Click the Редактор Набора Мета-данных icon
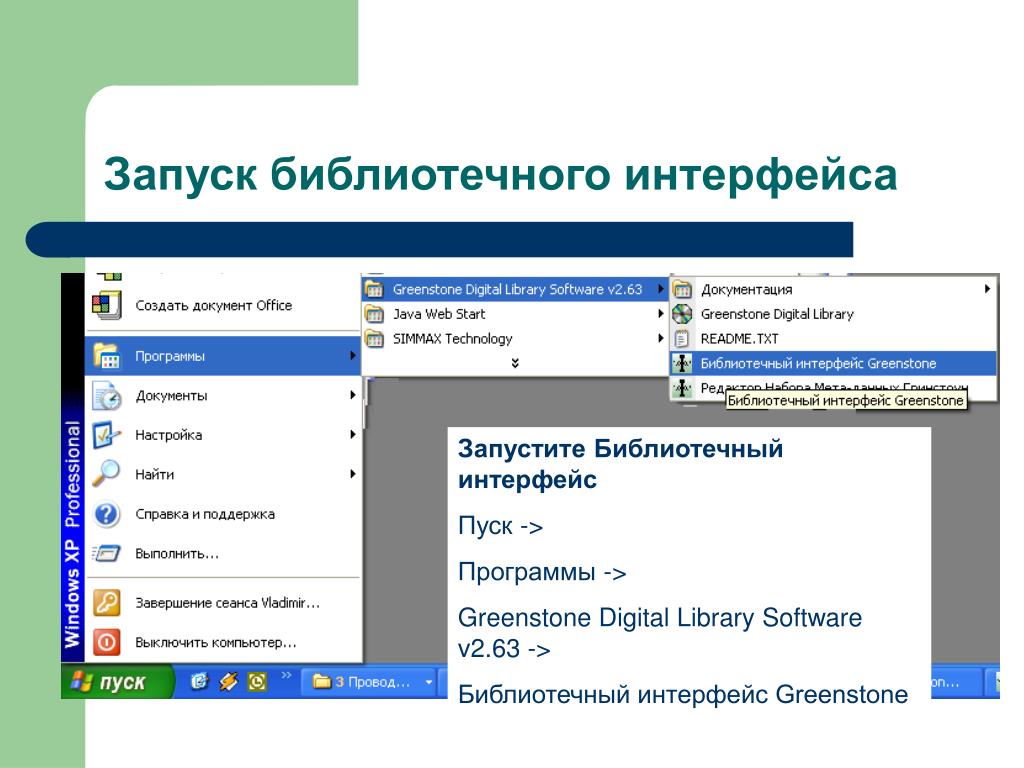Image resolution: width=1024 pixels, height=768 pixels. pos(682,388)
